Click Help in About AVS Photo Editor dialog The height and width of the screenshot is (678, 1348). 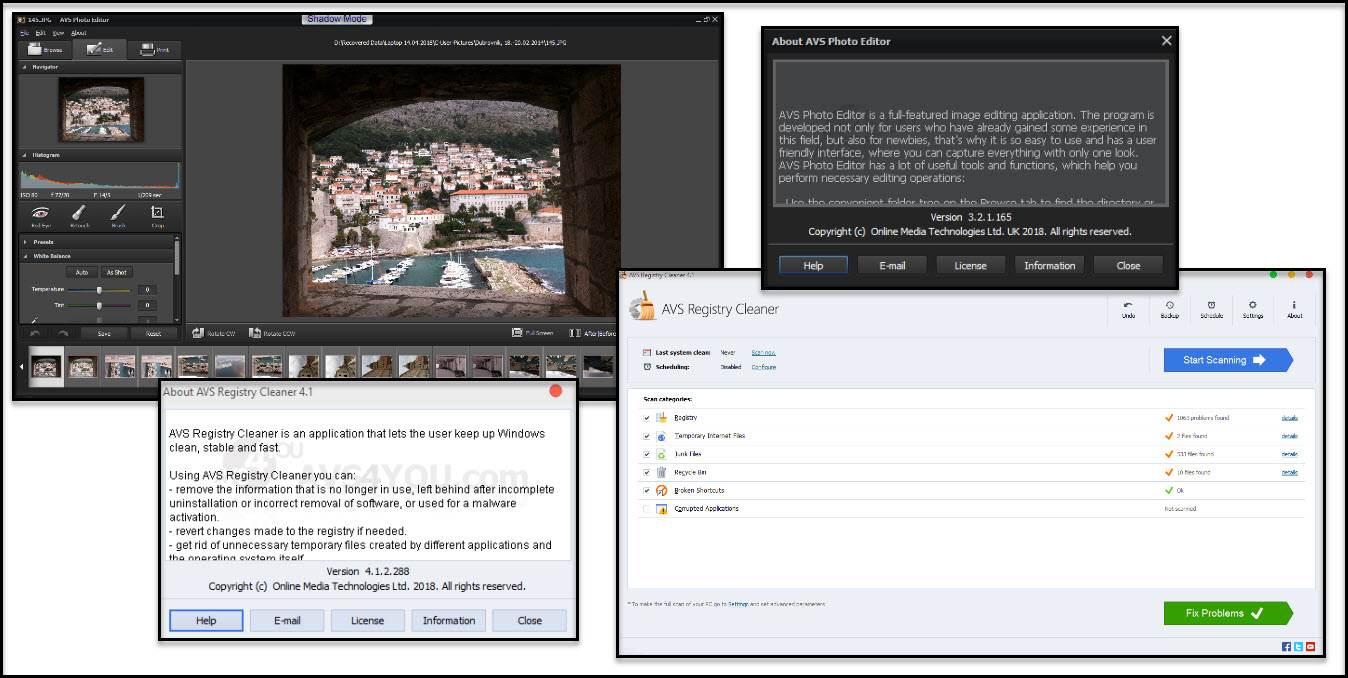[x=814, y=266]
